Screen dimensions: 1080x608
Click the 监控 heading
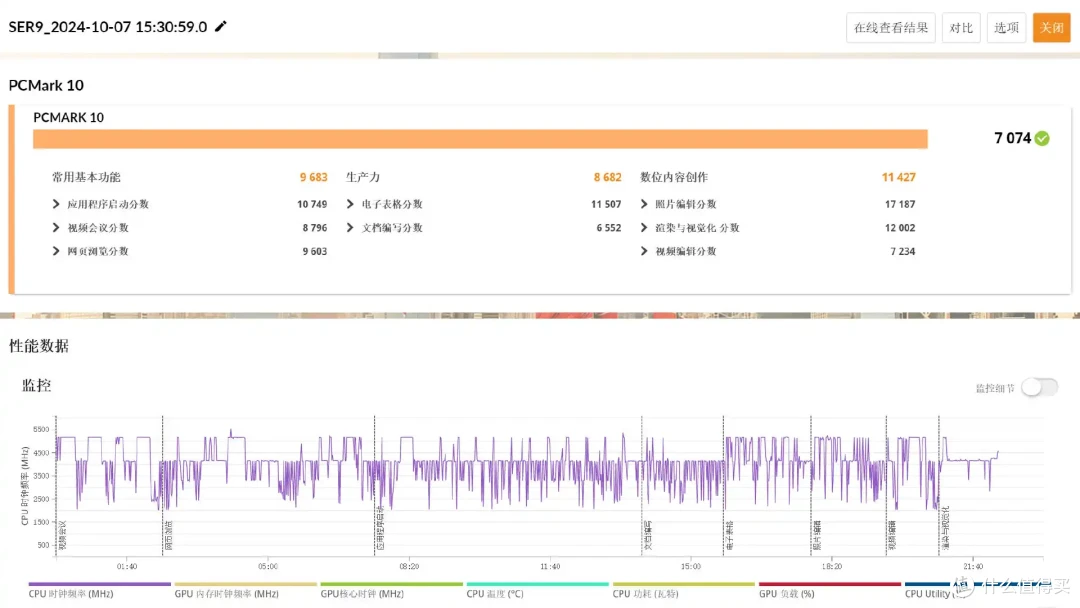click(x=37, y=385)
